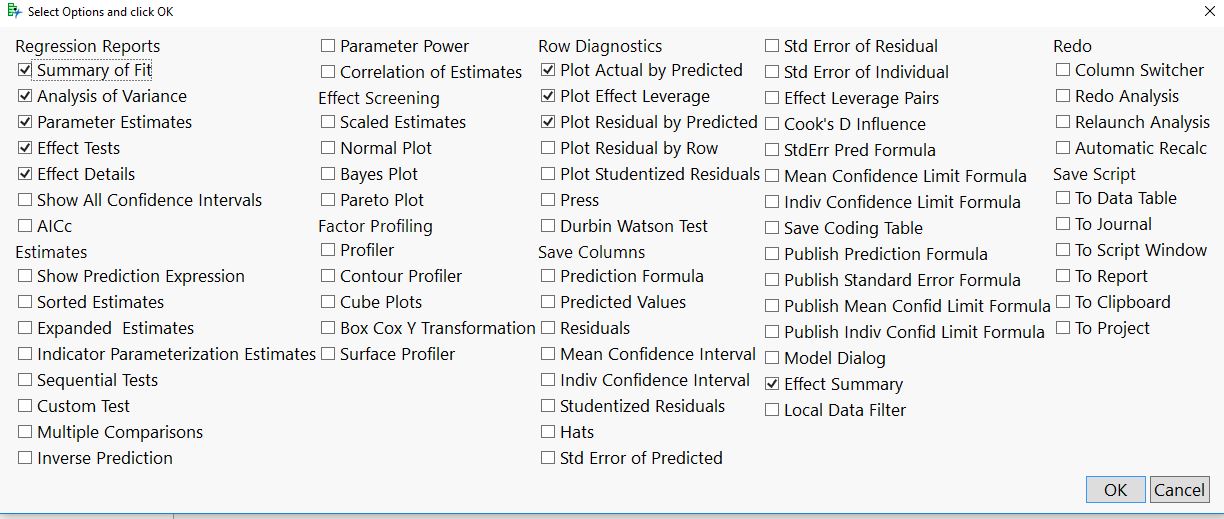Enable the AICc checkbox

[25, 227]
